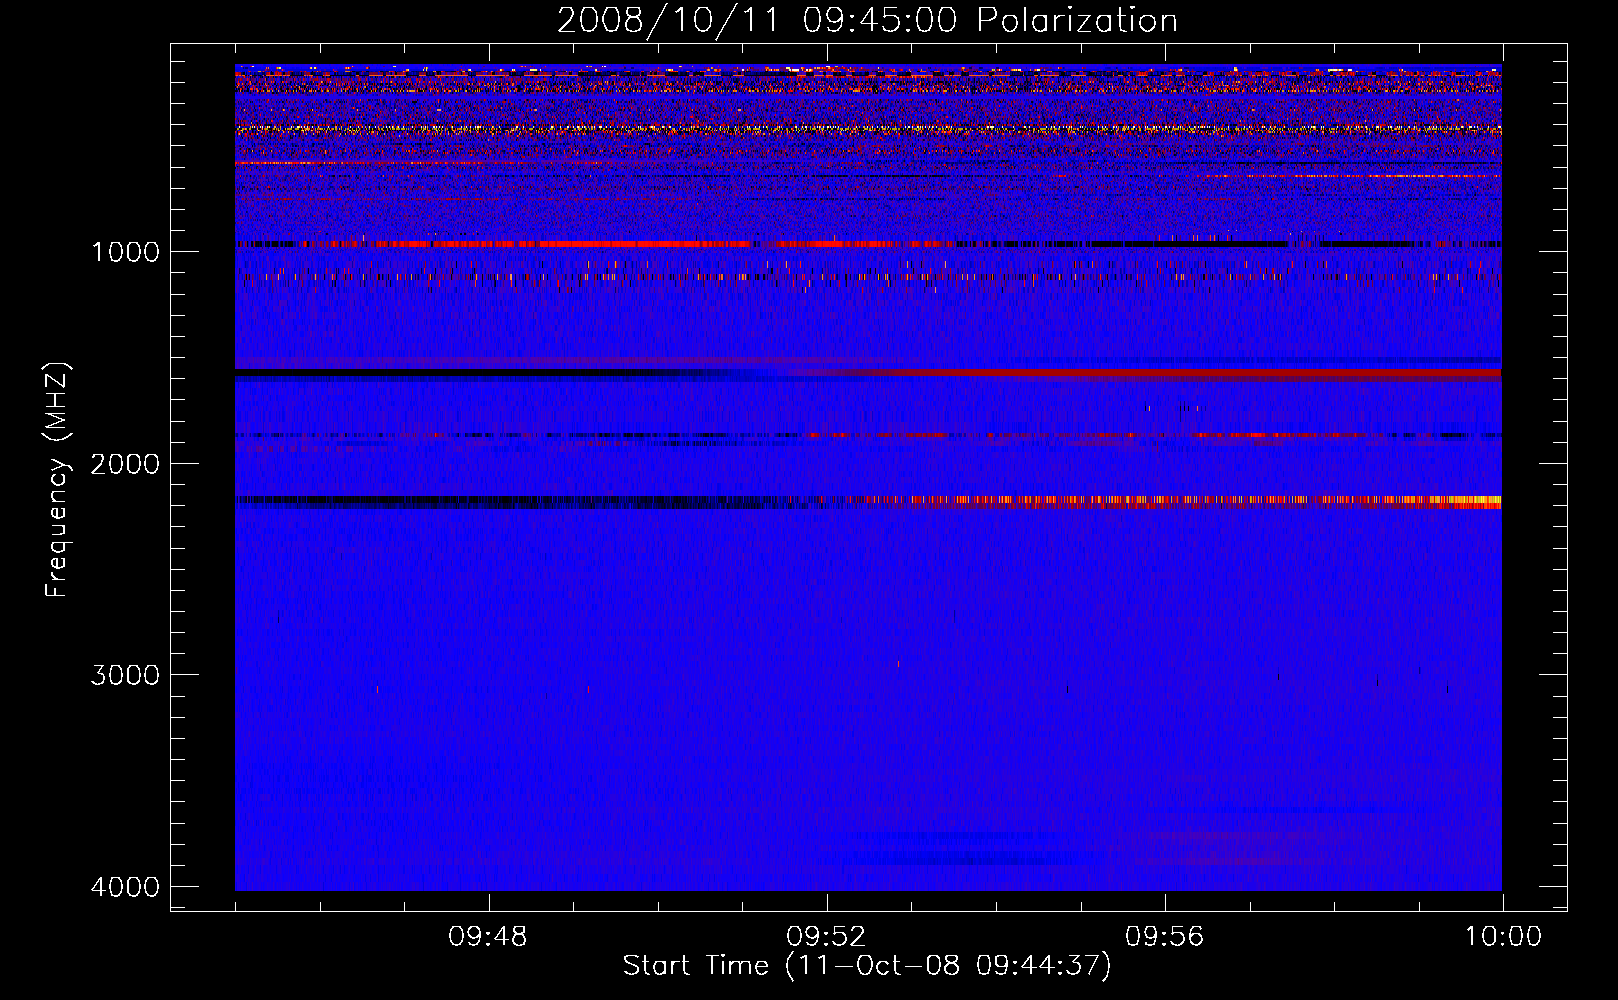Viewport: 1618px width, 1000px height.
Task: Select the '3000' frequency axis label
Action: pos(125,675)
